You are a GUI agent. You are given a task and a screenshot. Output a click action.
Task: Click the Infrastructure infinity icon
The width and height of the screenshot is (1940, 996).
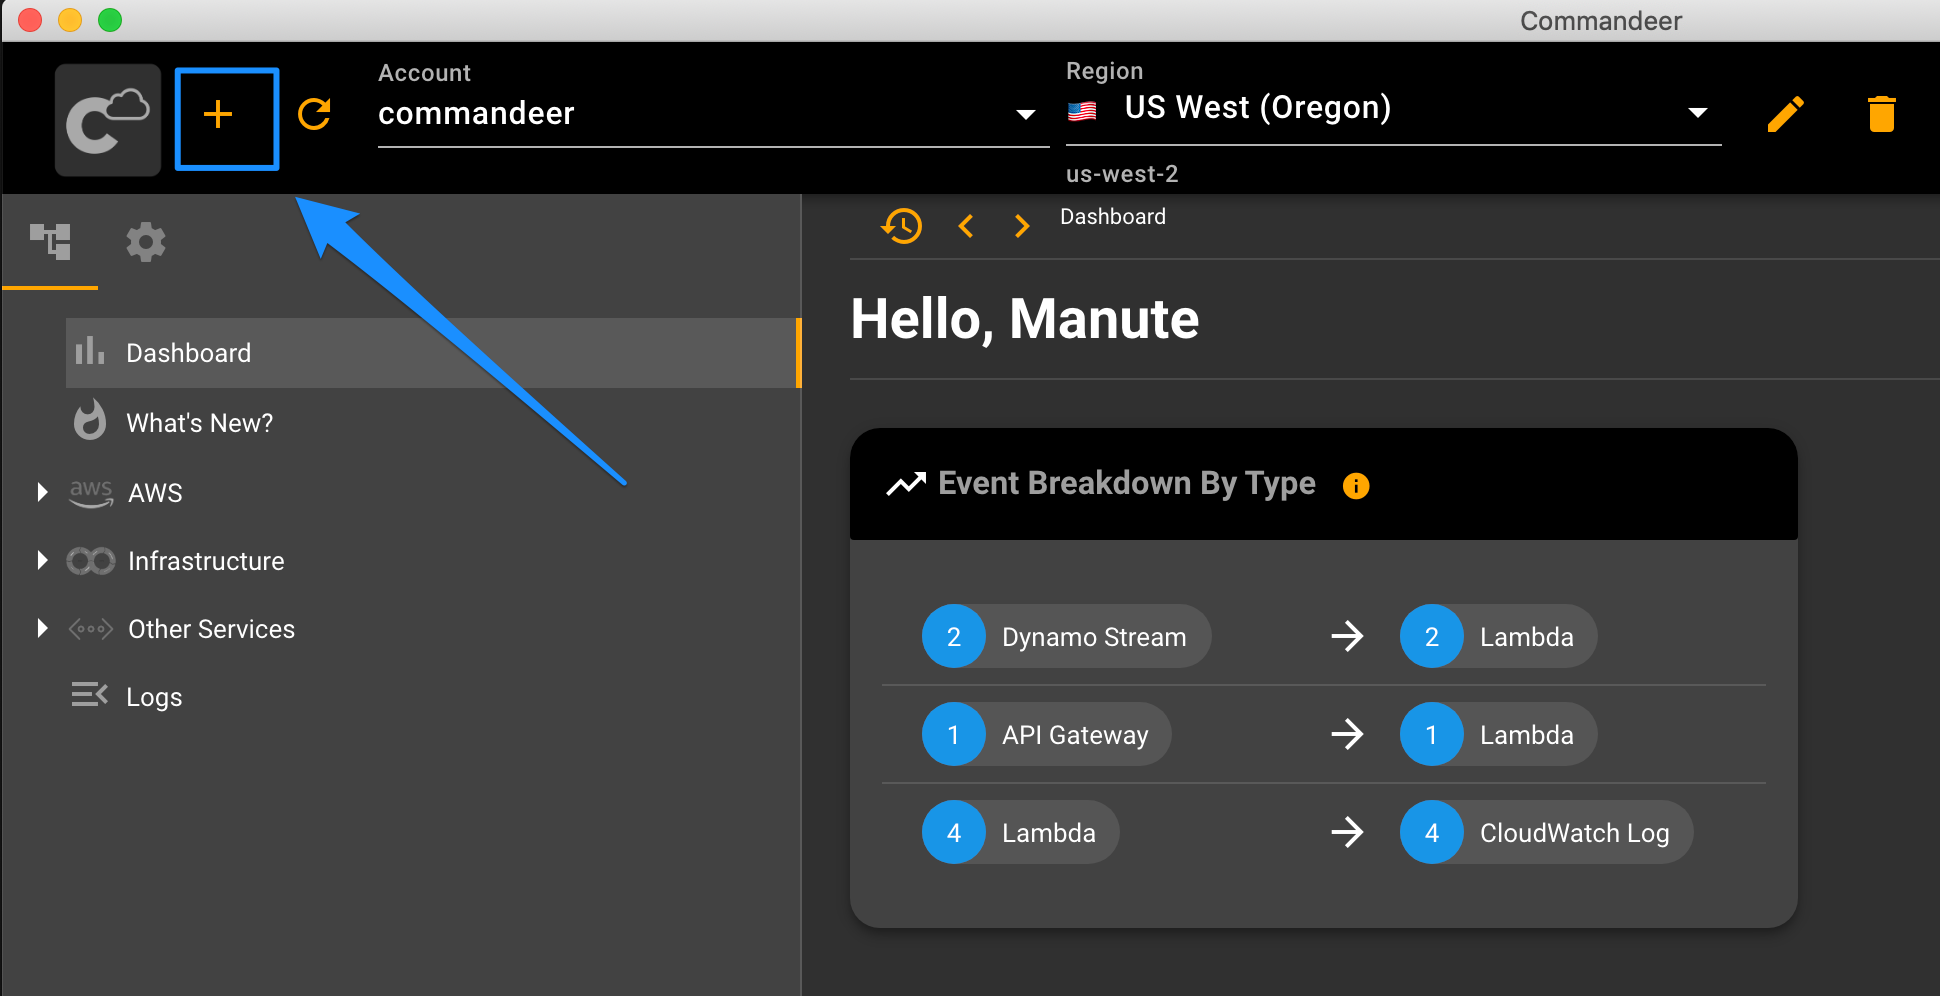(x=91, y=561)
